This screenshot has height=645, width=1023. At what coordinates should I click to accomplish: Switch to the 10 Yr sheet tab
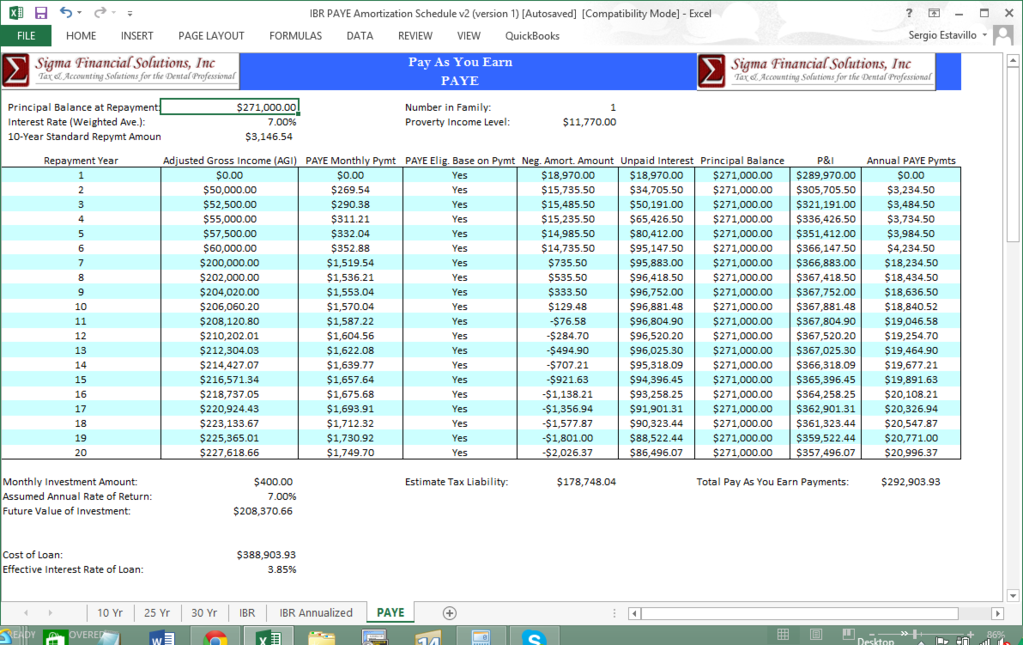(110, 613)
